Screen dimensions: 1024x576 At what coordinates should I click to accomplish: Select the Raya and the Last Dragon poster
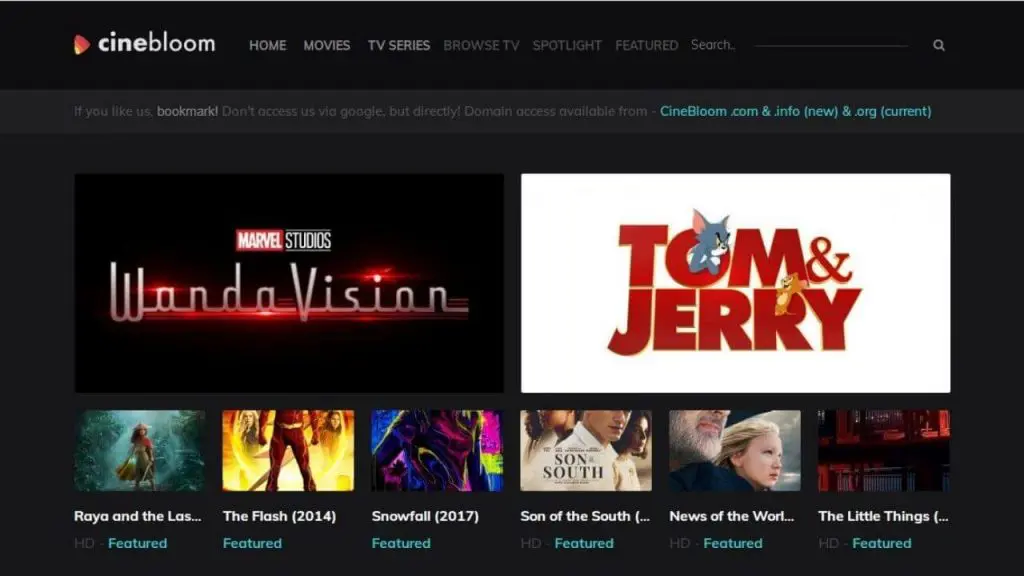coord(140,450)
